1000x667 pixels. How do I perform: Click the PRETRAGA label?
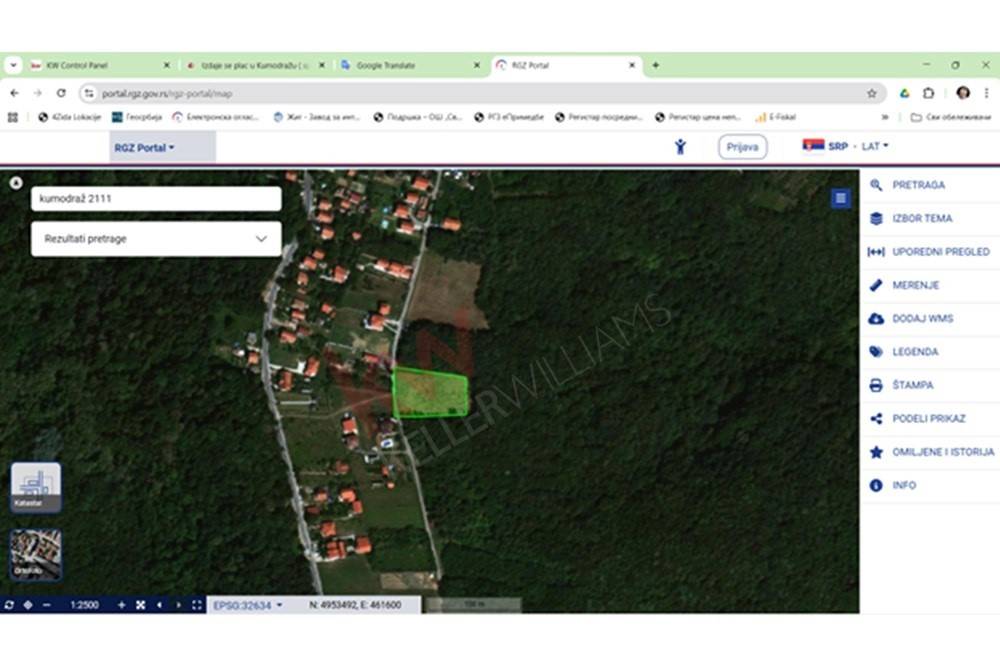coord(918,185)
